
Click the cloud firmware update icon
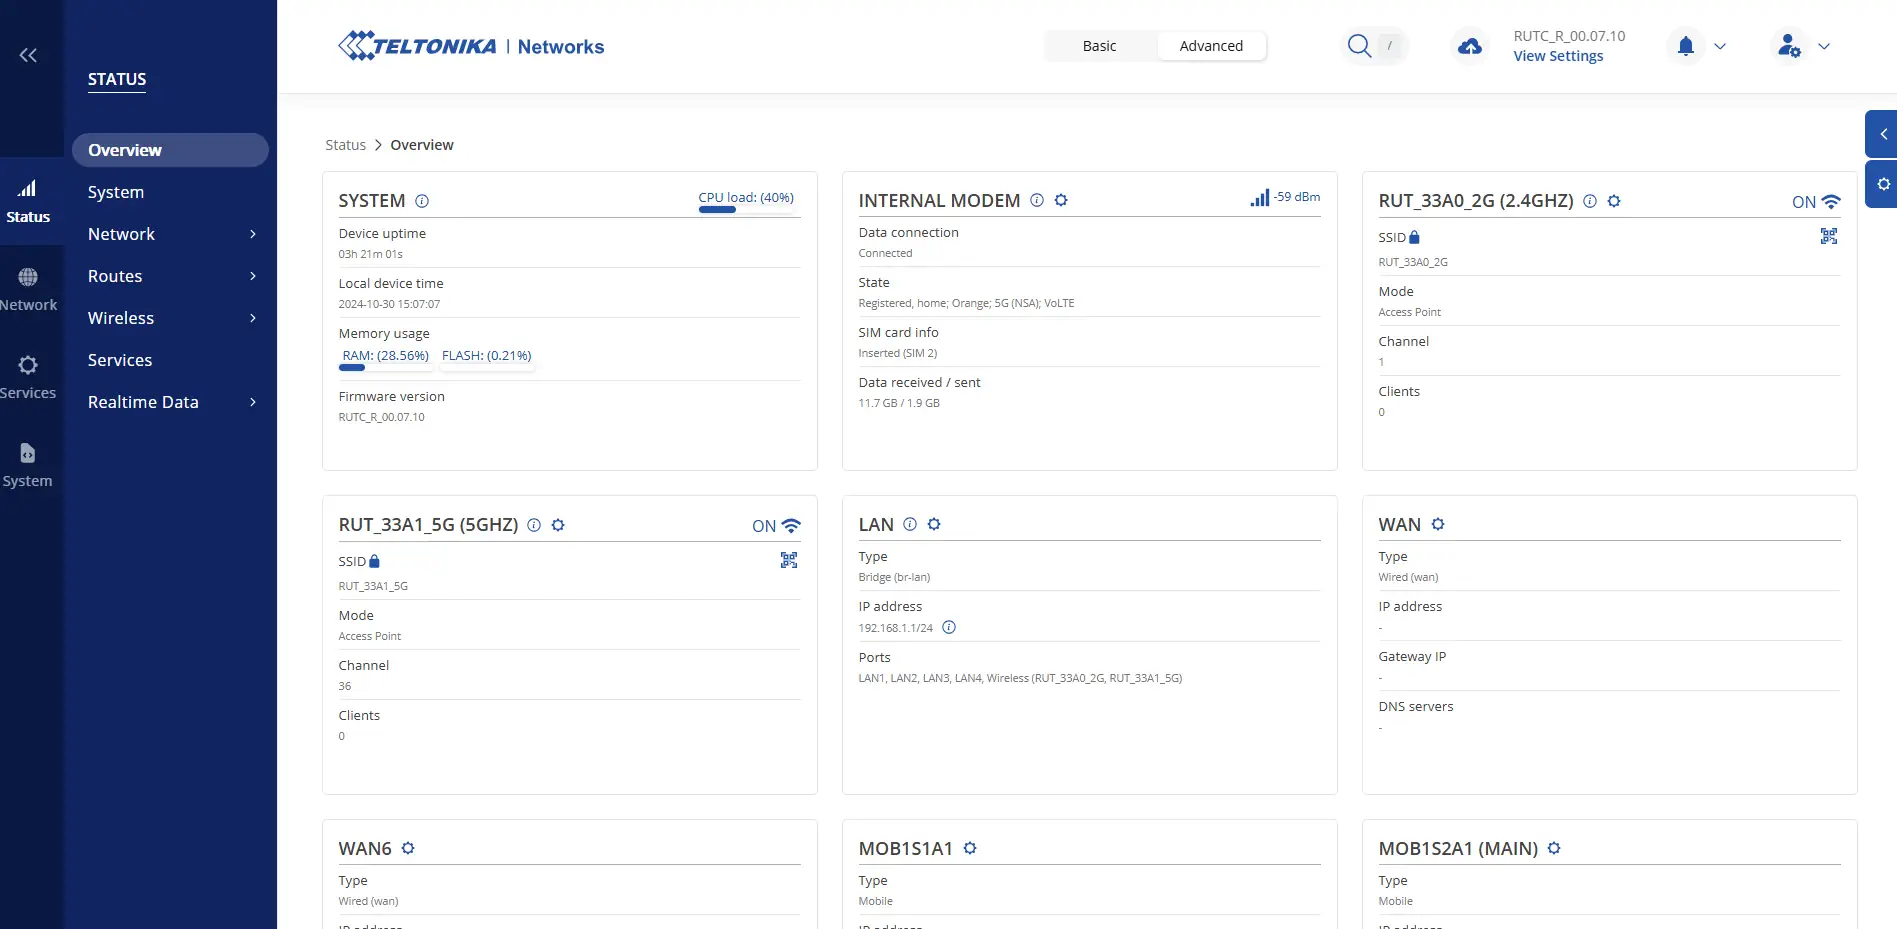click(1469, 46)
